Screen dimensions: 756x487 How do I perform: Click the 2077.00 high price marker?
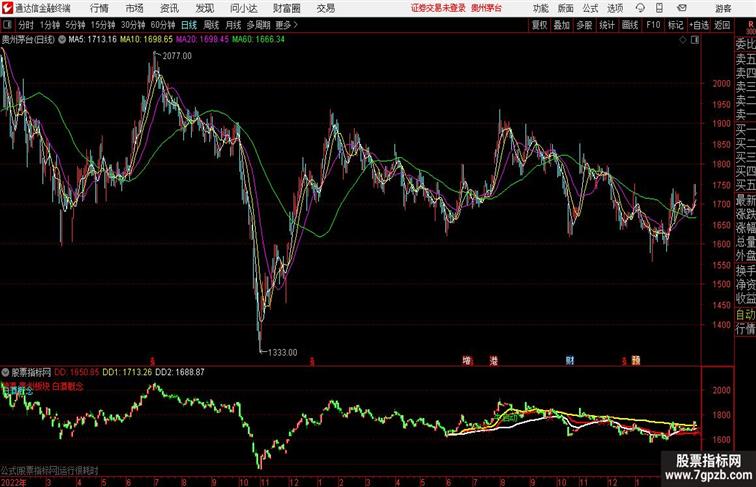point(177,56)
